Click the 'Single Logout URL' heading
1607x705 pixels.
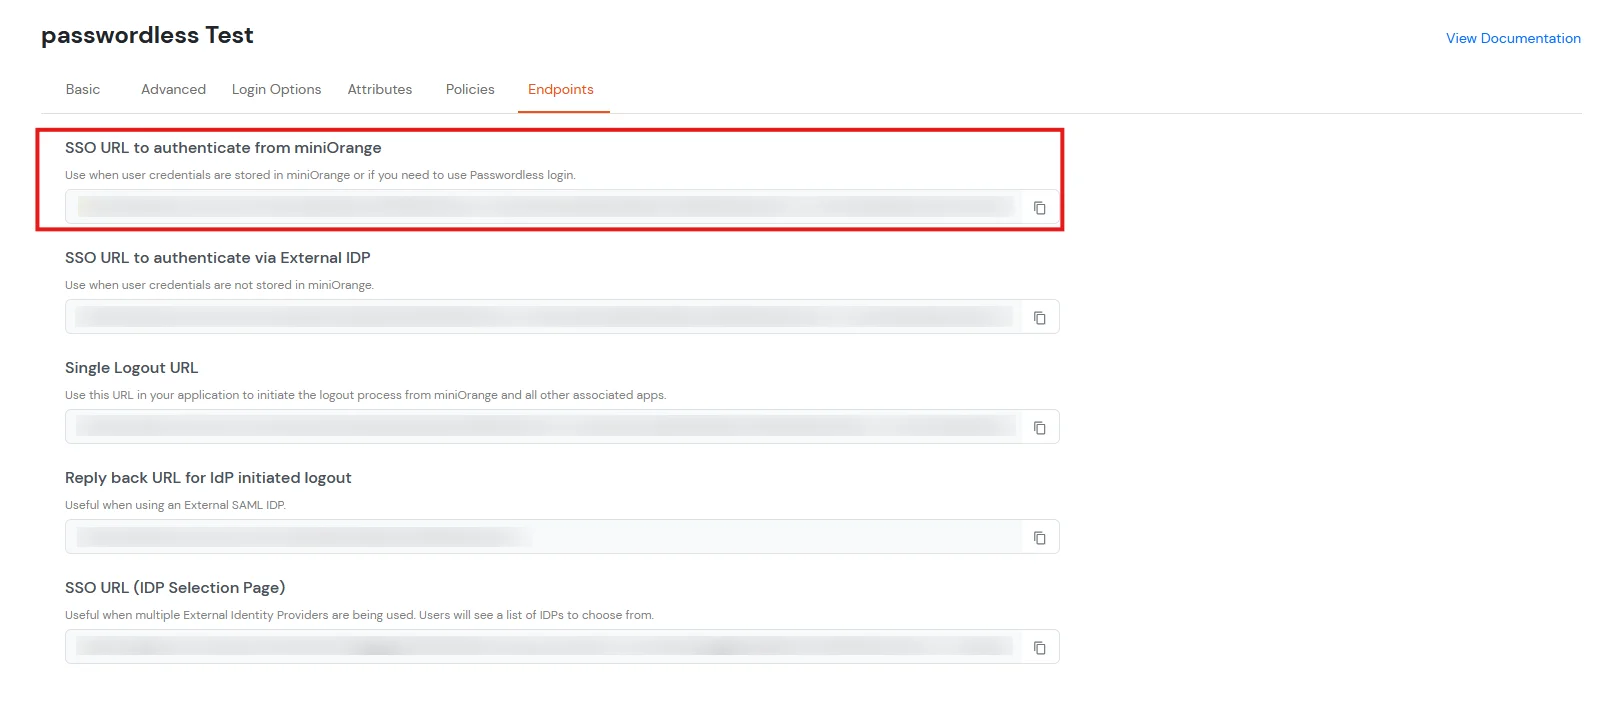click(x=132, y=368)
